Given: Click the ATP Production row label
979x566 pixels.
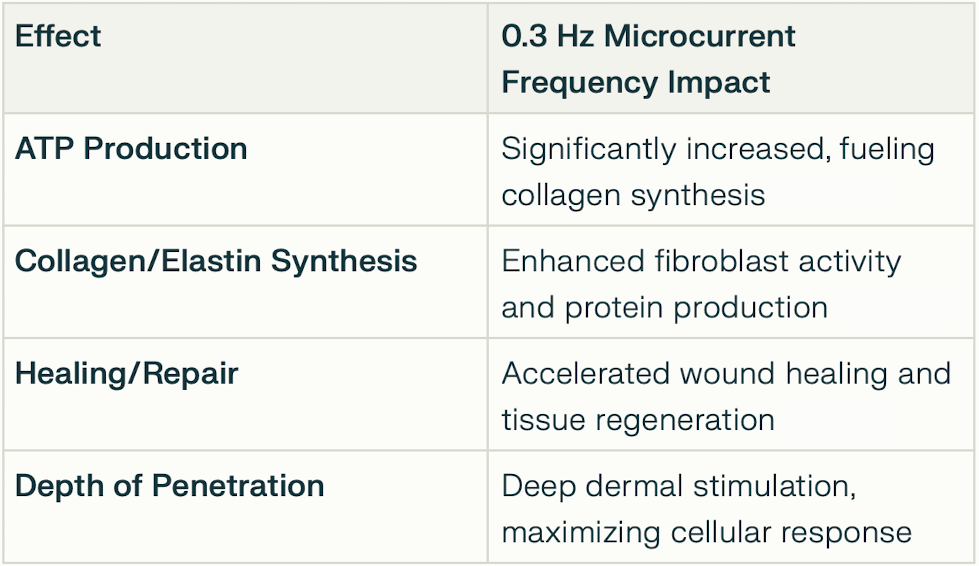Looking at the screenshot, I should pos(131,149).
